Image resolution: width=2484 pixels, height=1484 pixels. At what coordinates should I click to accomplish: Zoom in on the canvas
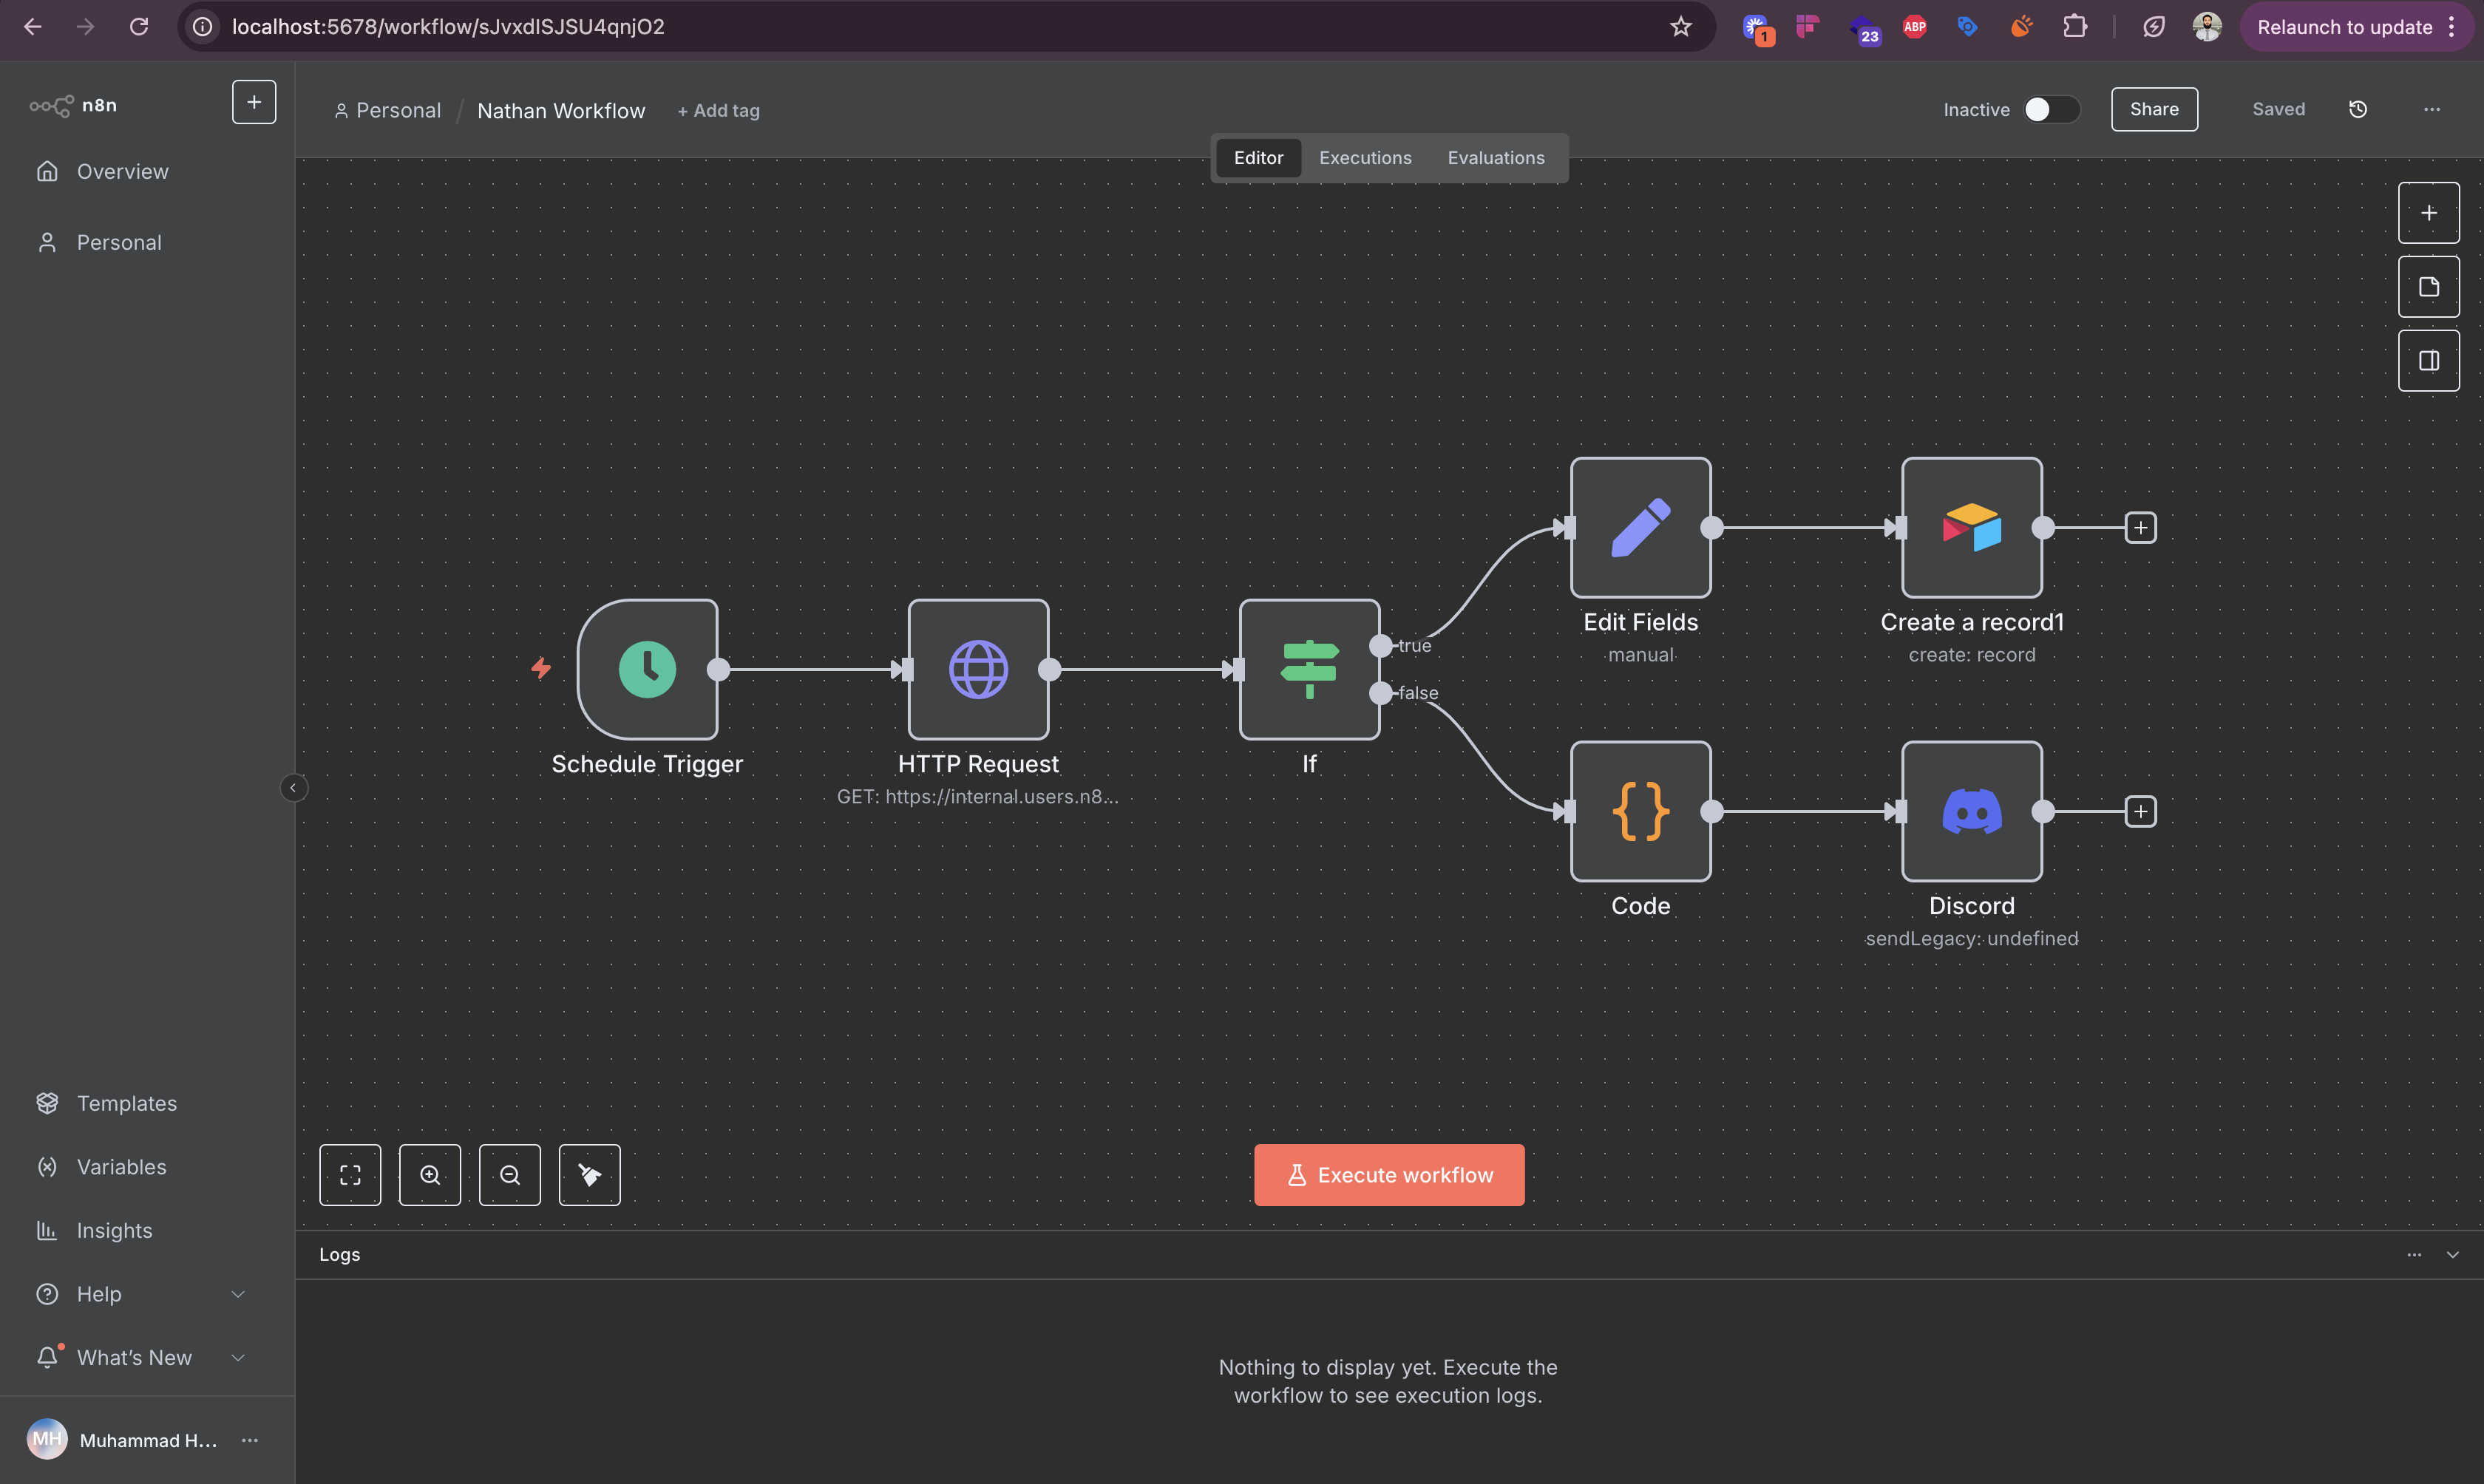pos(430,1174)
